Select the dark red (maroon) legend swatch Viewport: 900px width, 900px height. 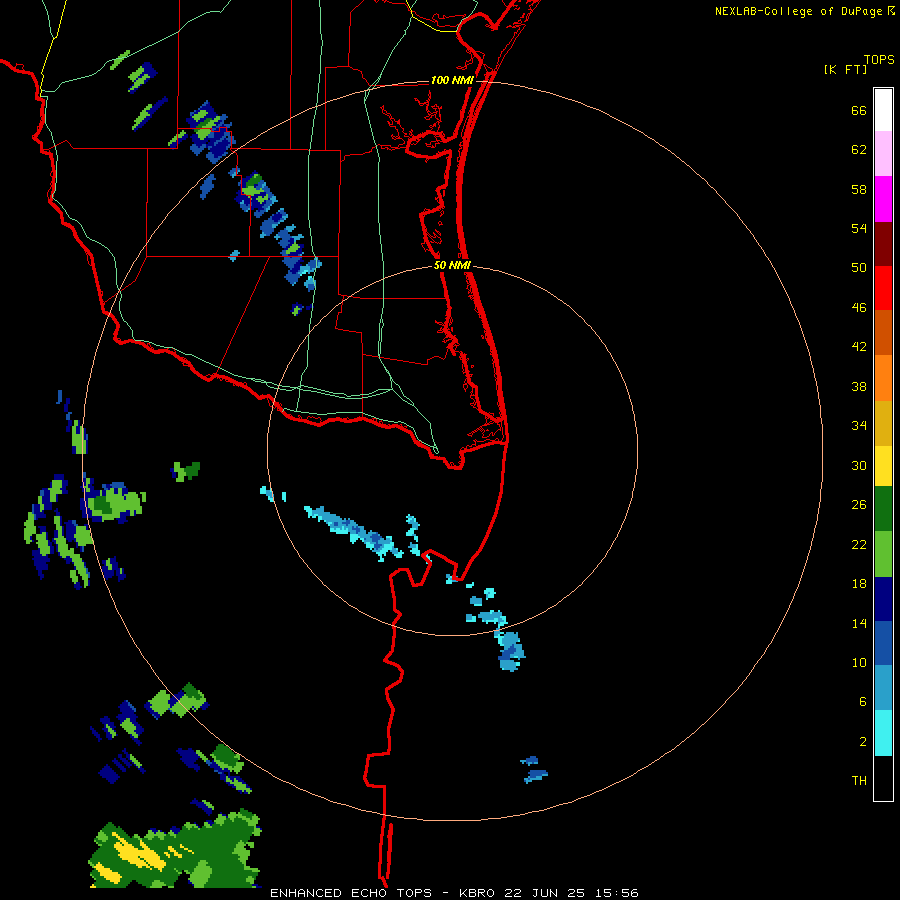click(x=883, y=243)
